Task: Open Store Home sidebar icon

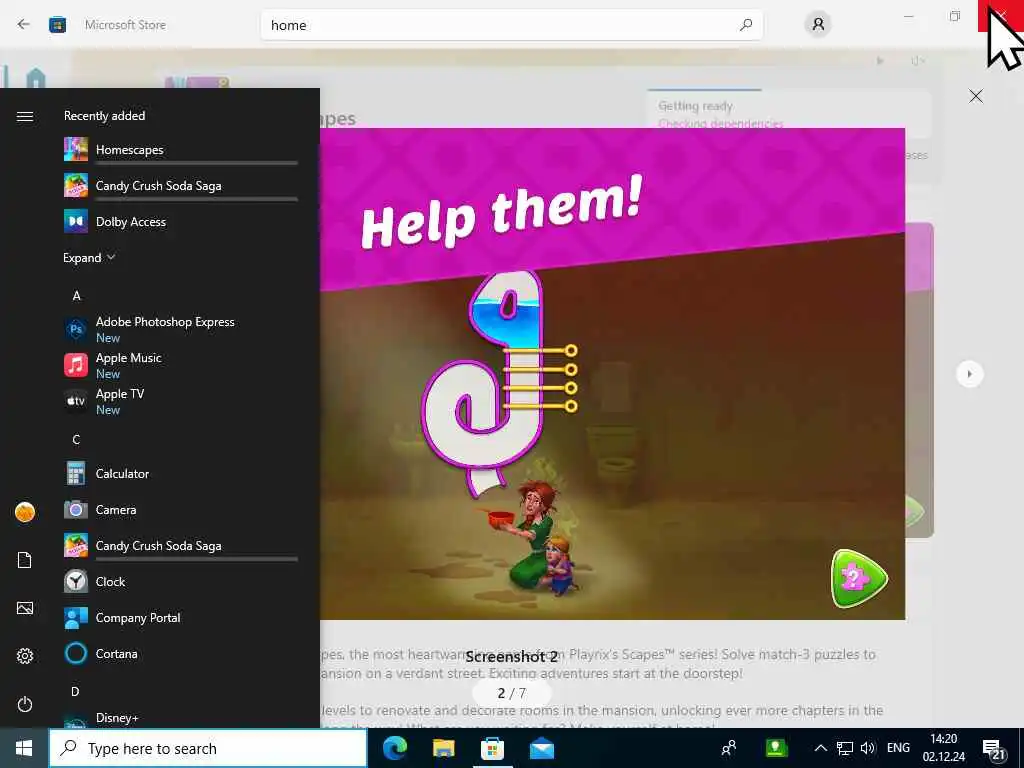Action: 36,78
